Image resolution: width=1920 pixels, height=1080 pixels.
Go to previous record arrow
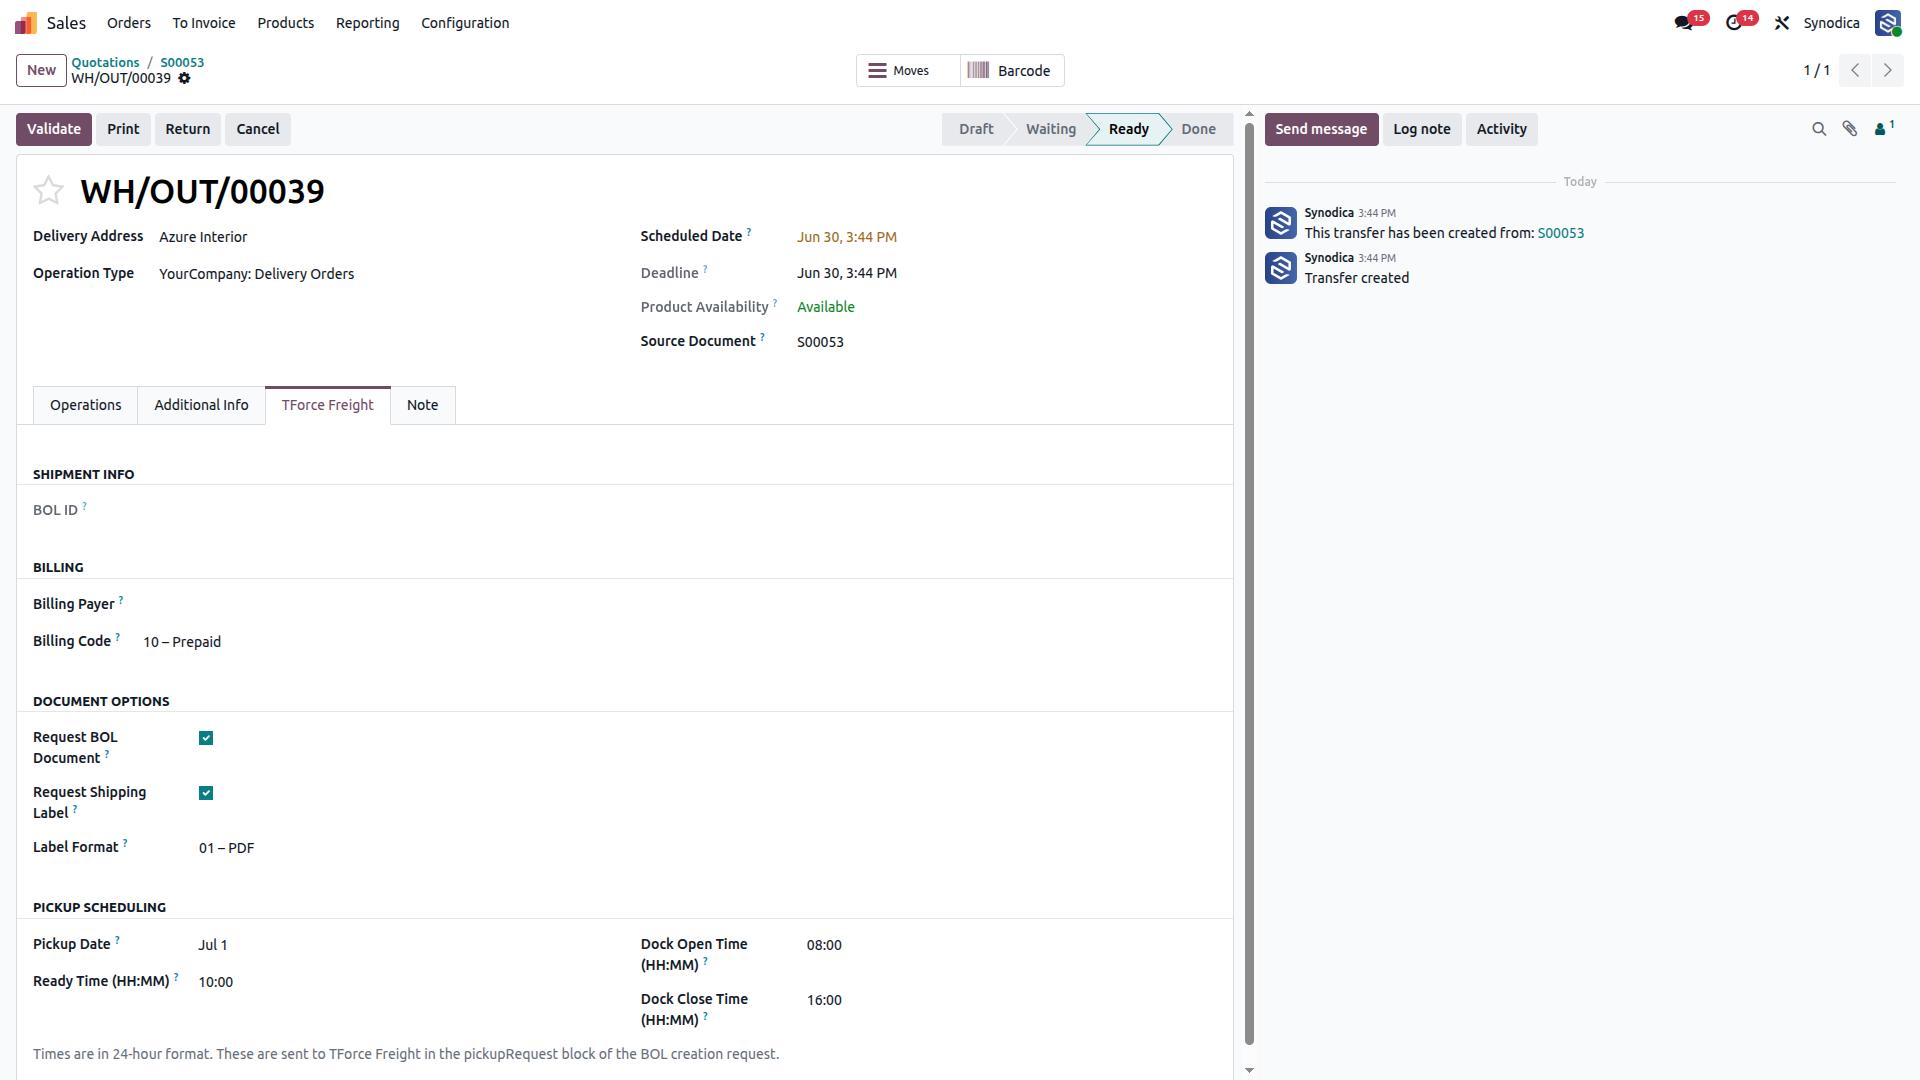pos(1855,70)
